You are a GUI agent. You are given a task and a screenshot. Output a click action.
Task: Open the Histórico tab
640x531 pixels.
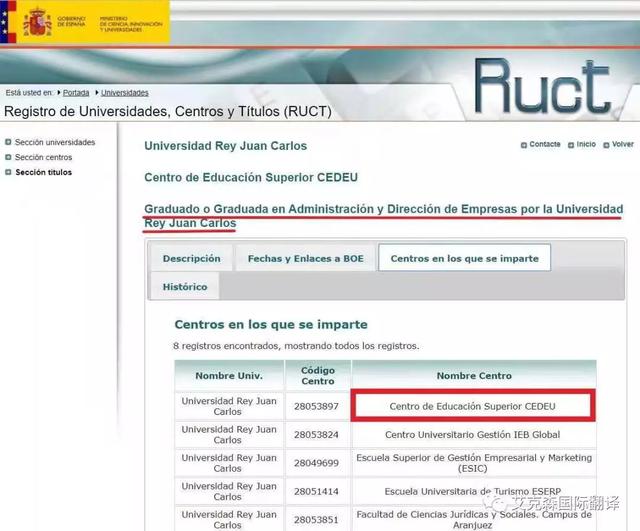185,287
